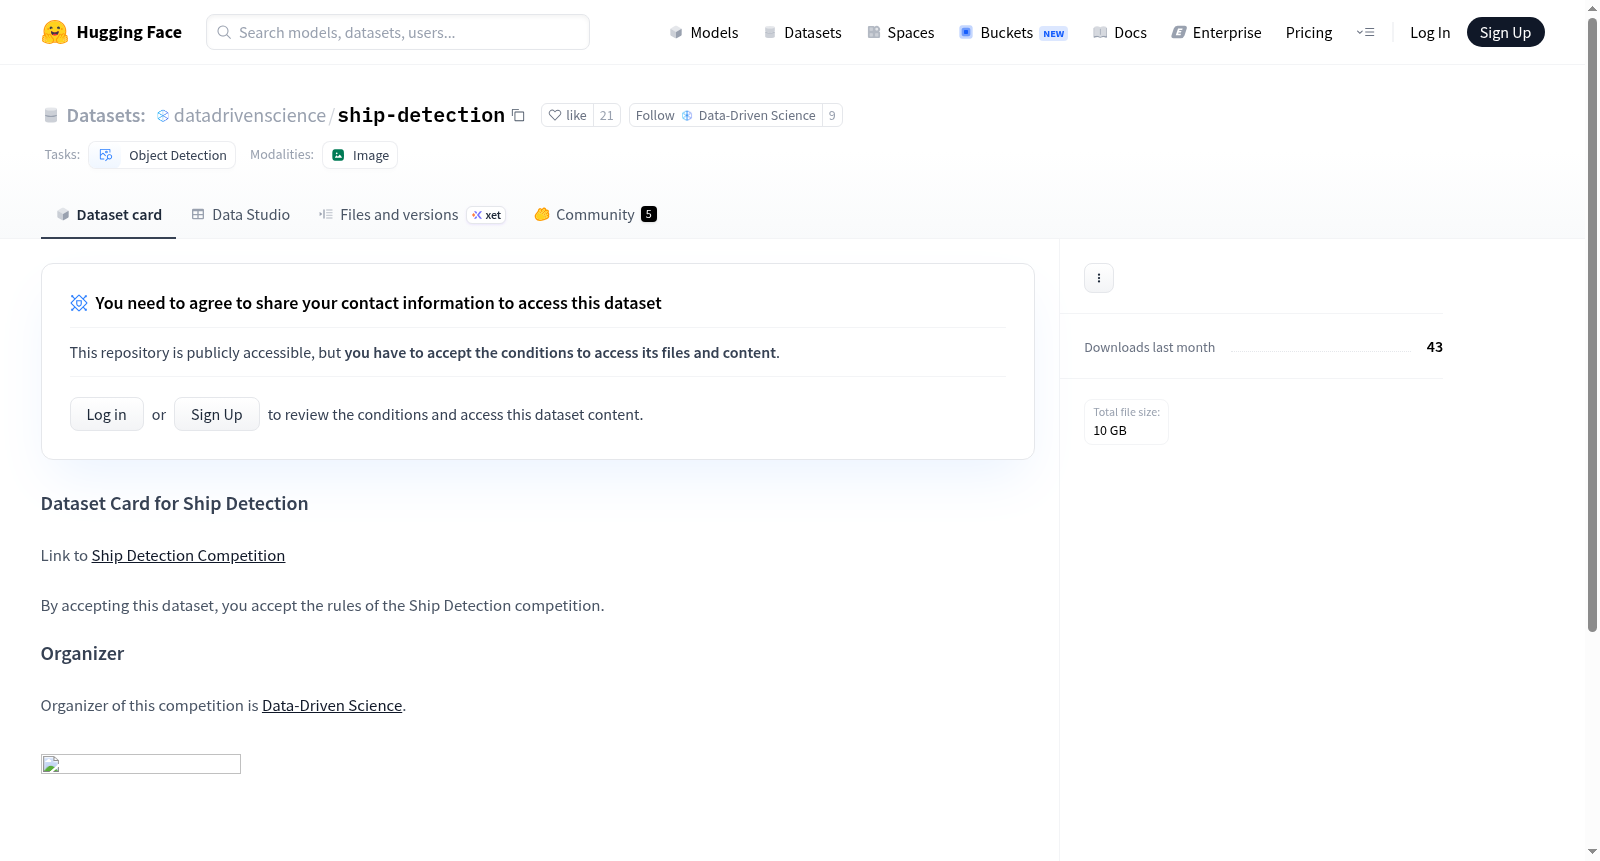Click the gated-access icon beside the agreement heading
Image resolution: width=1600 pixels, height=861 pixels.
point(79,303)
